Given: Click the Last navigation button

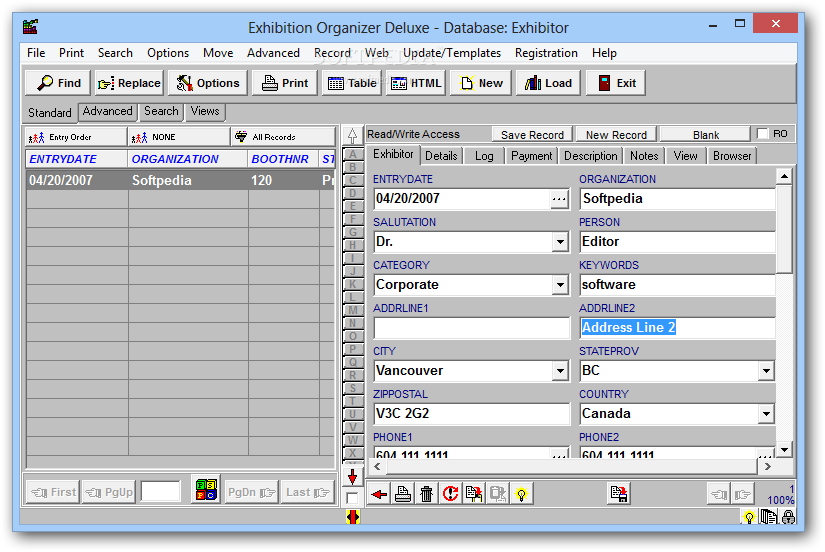Looking at the screenshot, I should [x=308, y=493].
